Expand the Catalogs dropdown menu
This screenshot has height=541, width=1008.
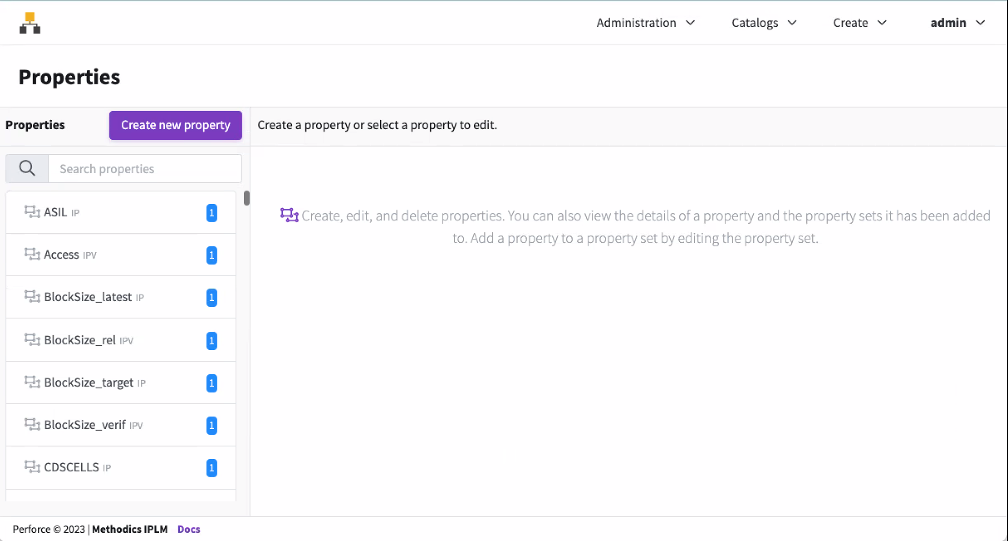tap(764, 23)
